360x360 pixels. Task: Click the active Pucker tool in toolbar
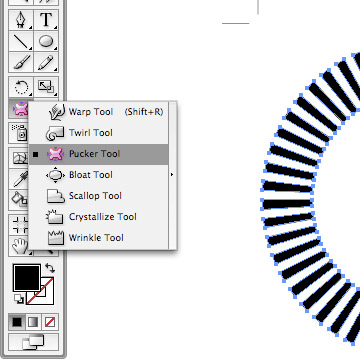(x=19, y=108)
